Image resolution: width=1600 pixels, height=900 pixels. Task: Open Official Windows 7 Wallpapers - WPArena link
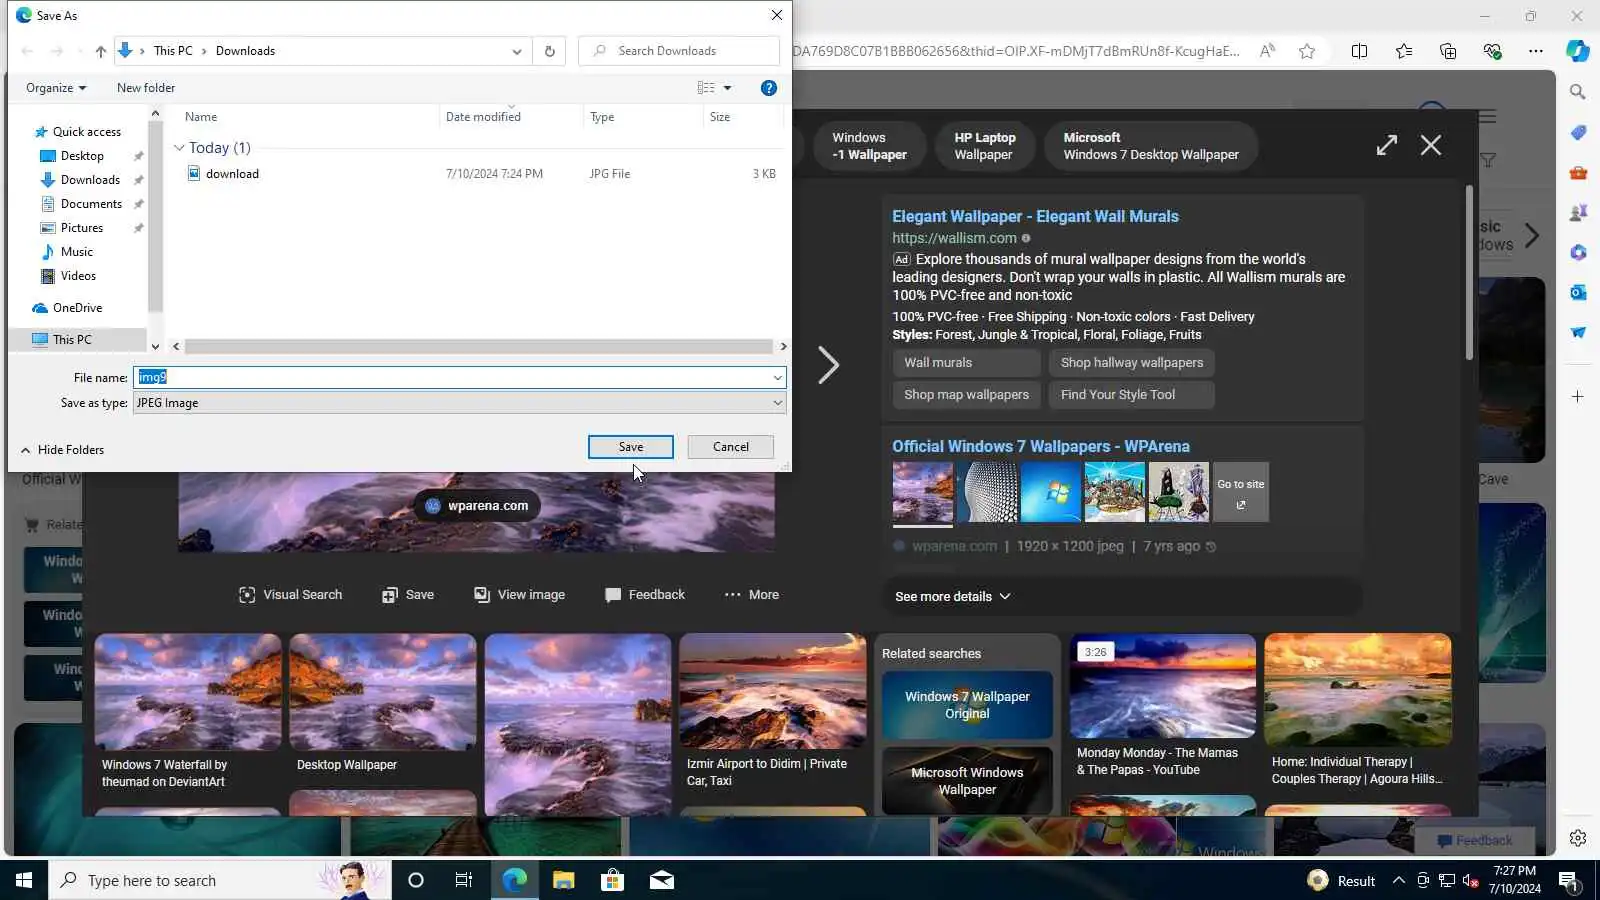click(1041, 447)
